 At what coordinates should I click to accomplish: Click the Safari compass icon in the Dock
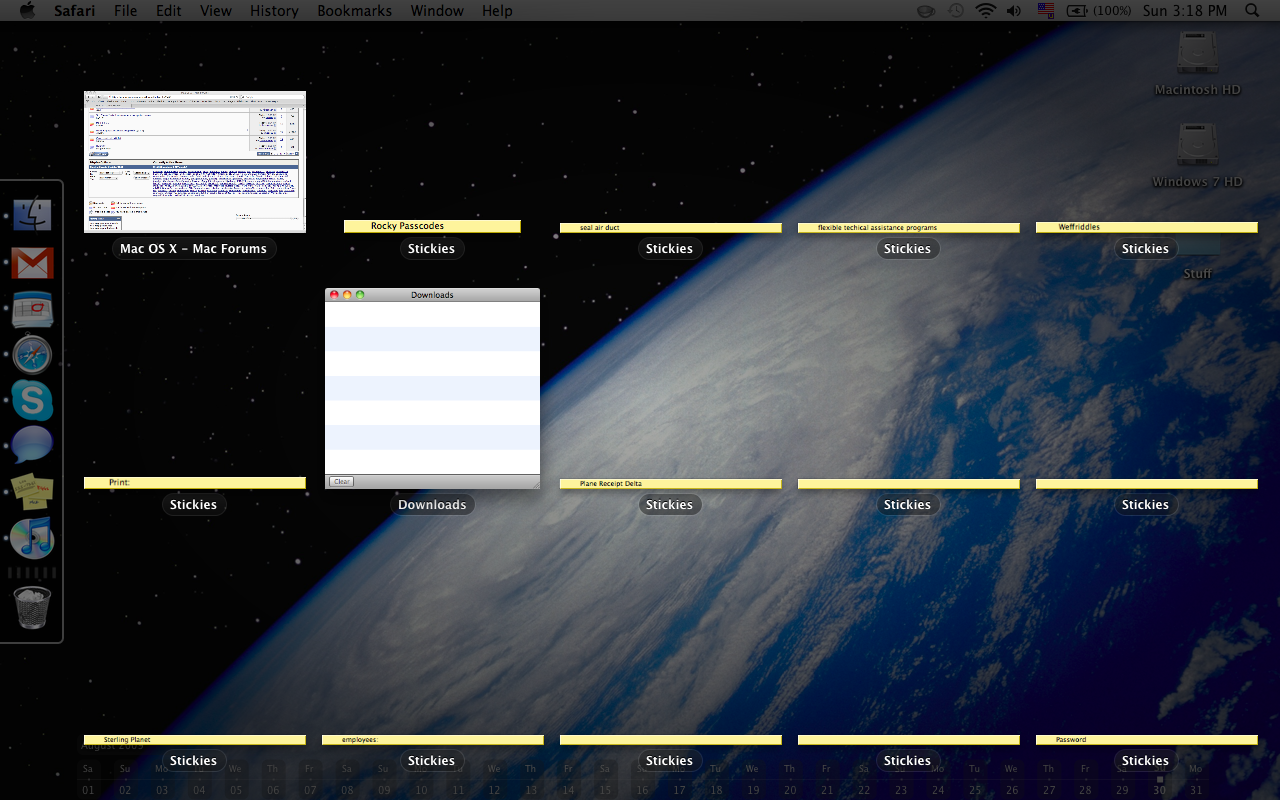pyautogui.click(x=32, y=355)
